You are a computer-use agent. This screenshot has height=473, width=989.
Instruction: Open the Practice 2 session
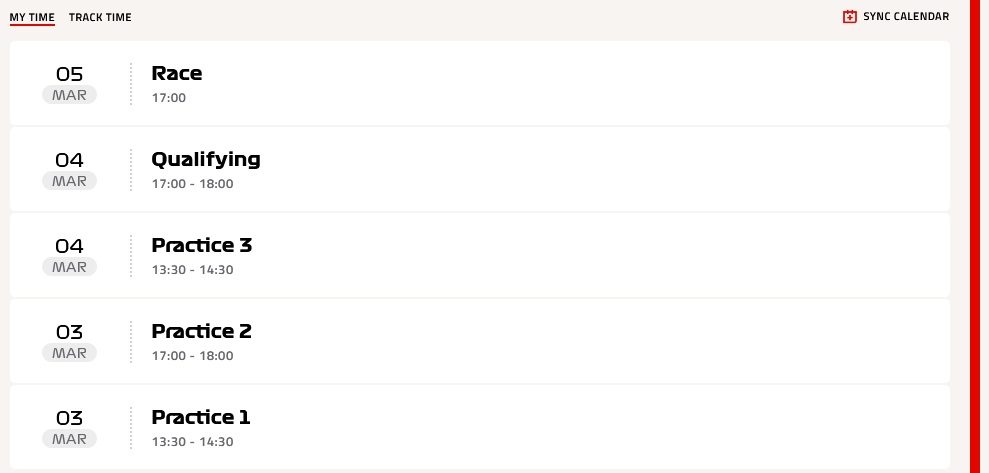(x=480, y=341)
